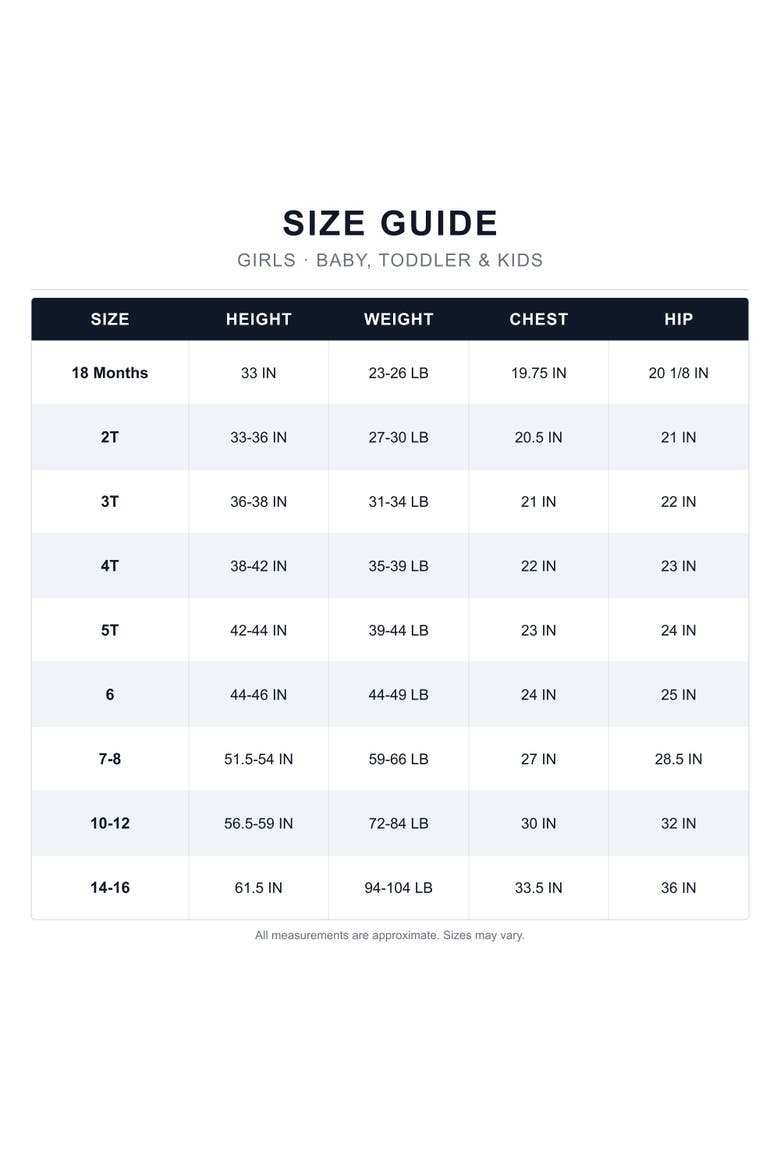Click the HEIGHT column header
The height and width of the screenshot is (1170, 780).
(258, 319)
